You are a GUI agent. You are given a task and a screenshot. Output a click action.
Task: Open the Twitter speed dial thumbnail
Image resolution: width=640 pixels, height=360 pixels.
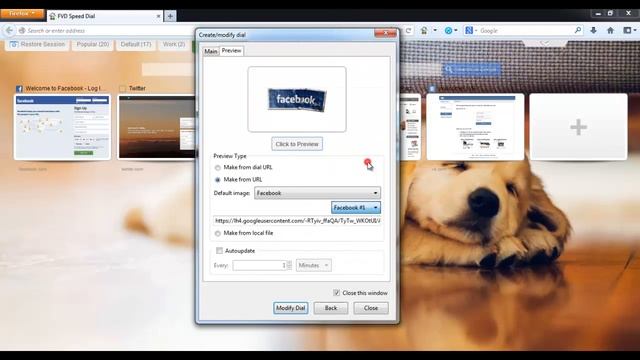coord(157,127)
